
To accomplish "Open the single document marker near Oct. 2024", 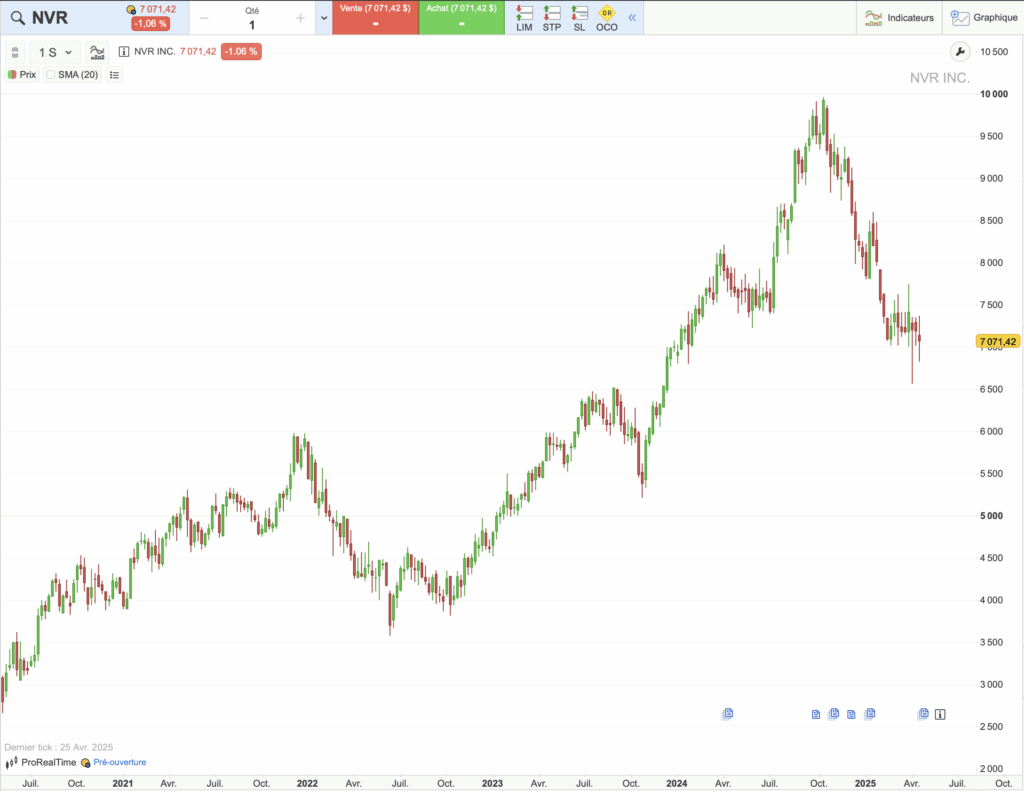I will pyautogui.click(x=816, y=715).
